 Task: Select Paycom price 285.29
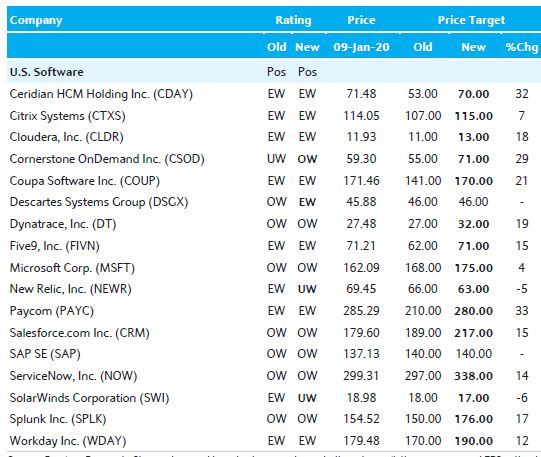[361, 311]
